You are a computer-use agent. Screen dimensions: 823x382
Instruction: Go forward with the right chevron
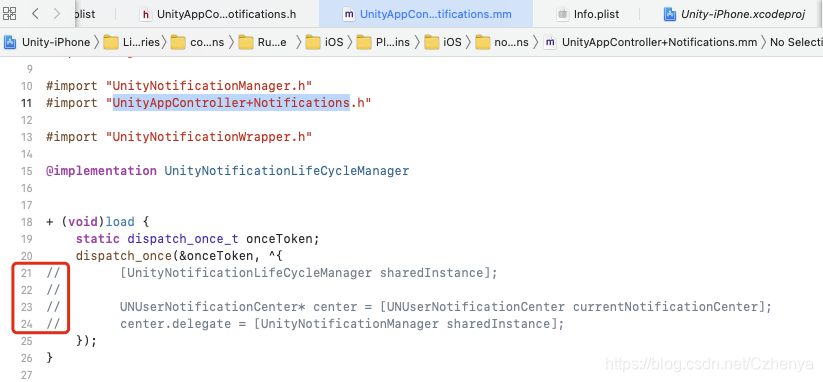pyautogui.click(x=57, y=14)
